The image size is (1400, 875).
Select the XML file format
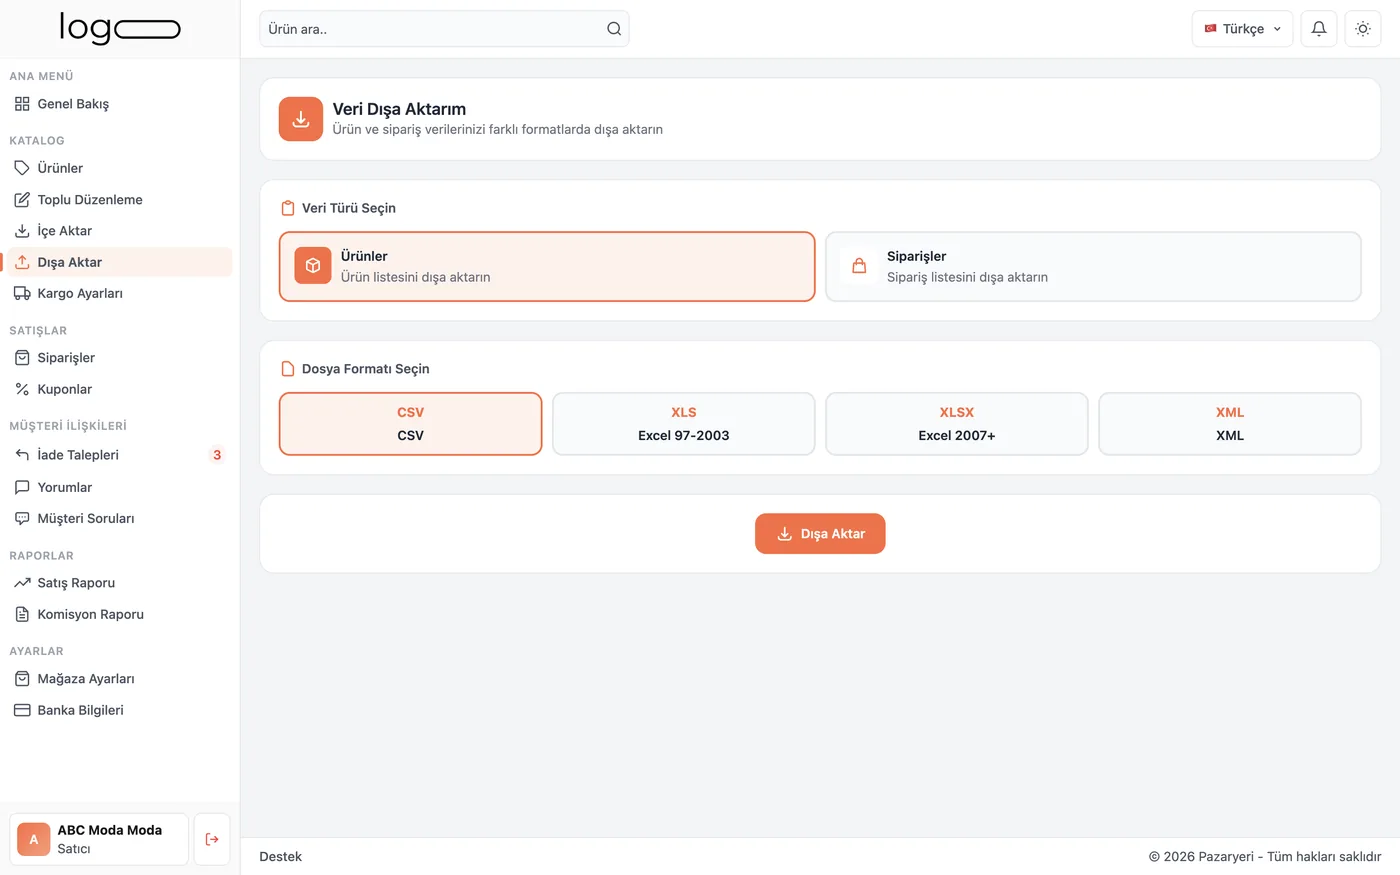click(x=1230, y=424)
